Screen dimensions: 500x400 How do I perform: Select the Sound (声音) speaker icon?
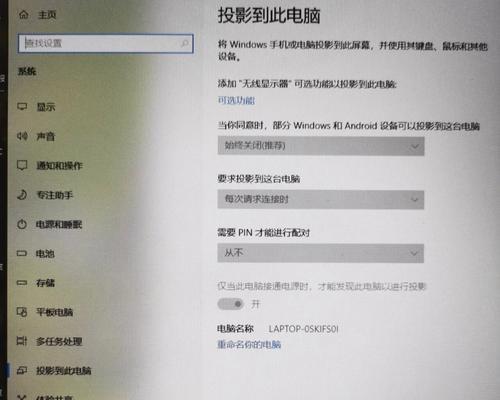tap(22, 136)
